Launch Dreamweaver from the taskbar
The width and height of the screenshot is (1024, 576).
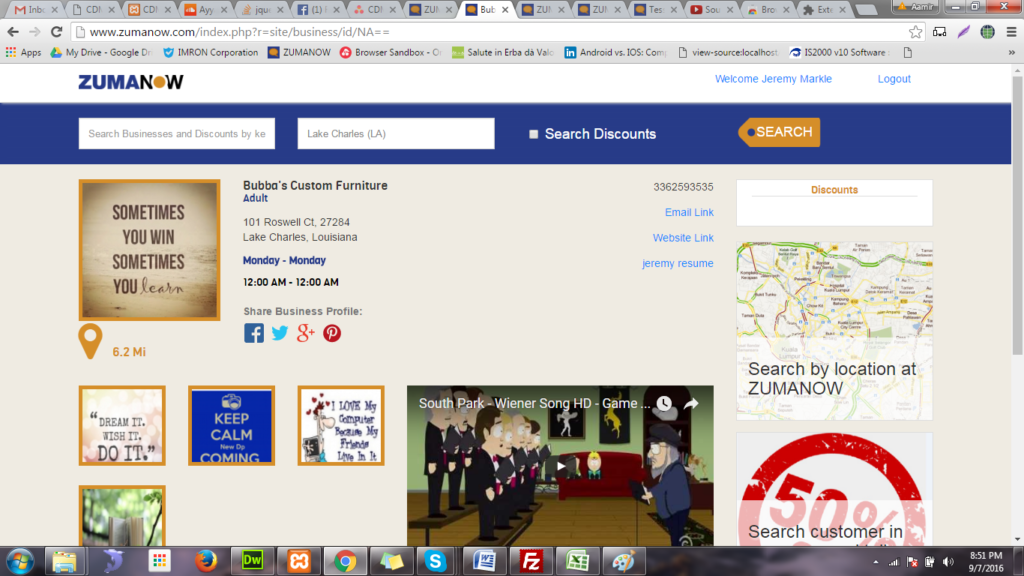coord(252,561)
